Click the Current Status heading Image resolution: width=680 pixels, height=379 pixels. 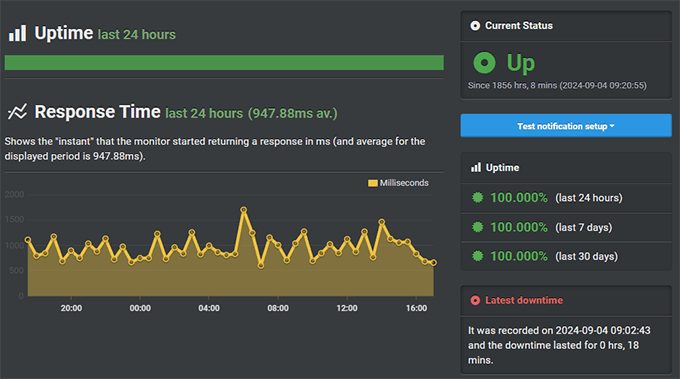(x=519, y=26)
